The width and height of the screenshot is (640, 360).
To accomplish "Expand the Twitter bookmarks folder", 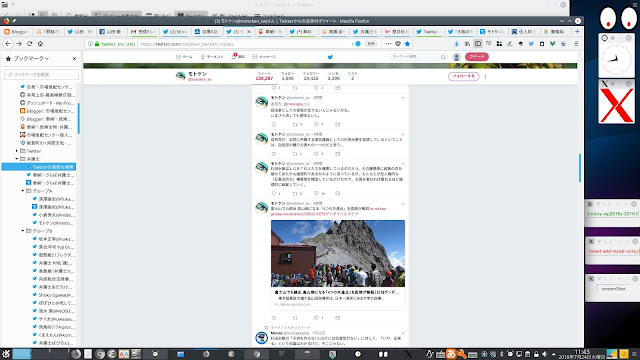I will tap(17, 151).
